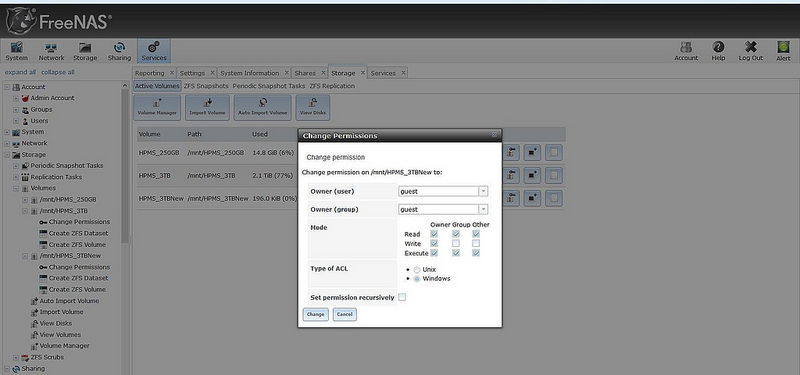This screenshot has width=800, height=375.
Task: Enable Group Write permission checkbox
Action: (456, 243)
